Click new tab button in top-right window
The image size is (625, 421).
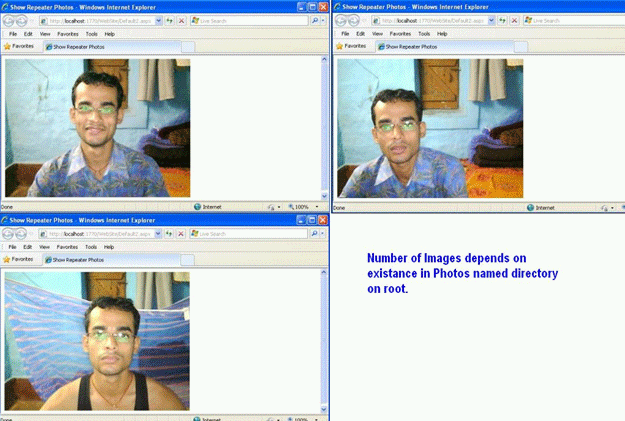(521, 47)
